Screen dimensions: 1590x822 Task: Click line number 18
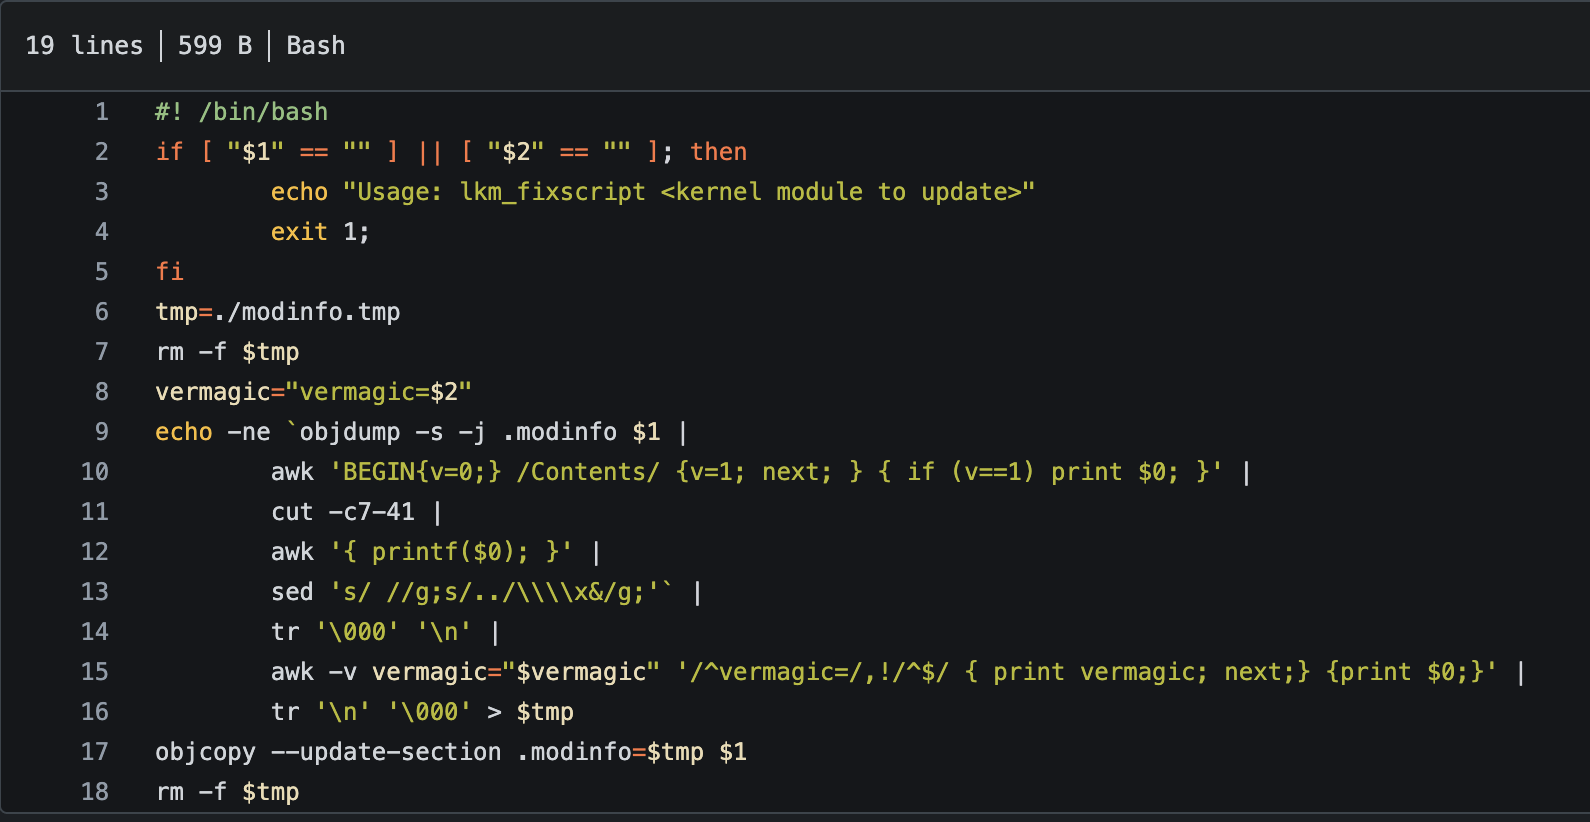(95, 792)
